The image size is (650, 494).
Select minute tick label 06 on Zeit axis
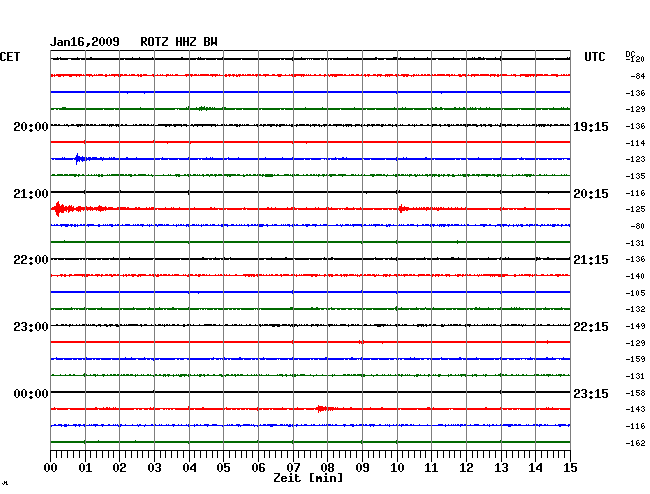258,467
